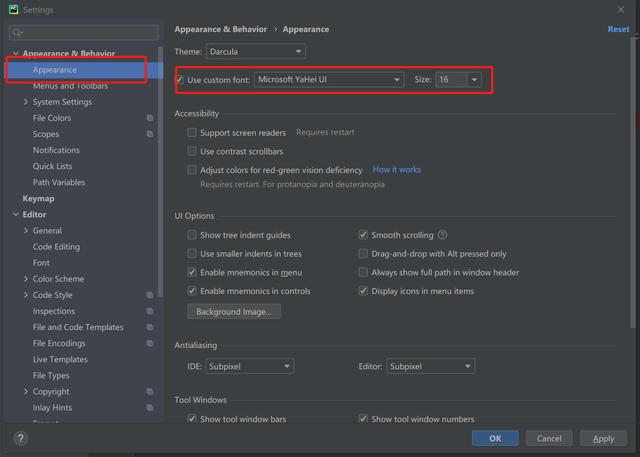Click the How it works link

(x=396, y=169)
